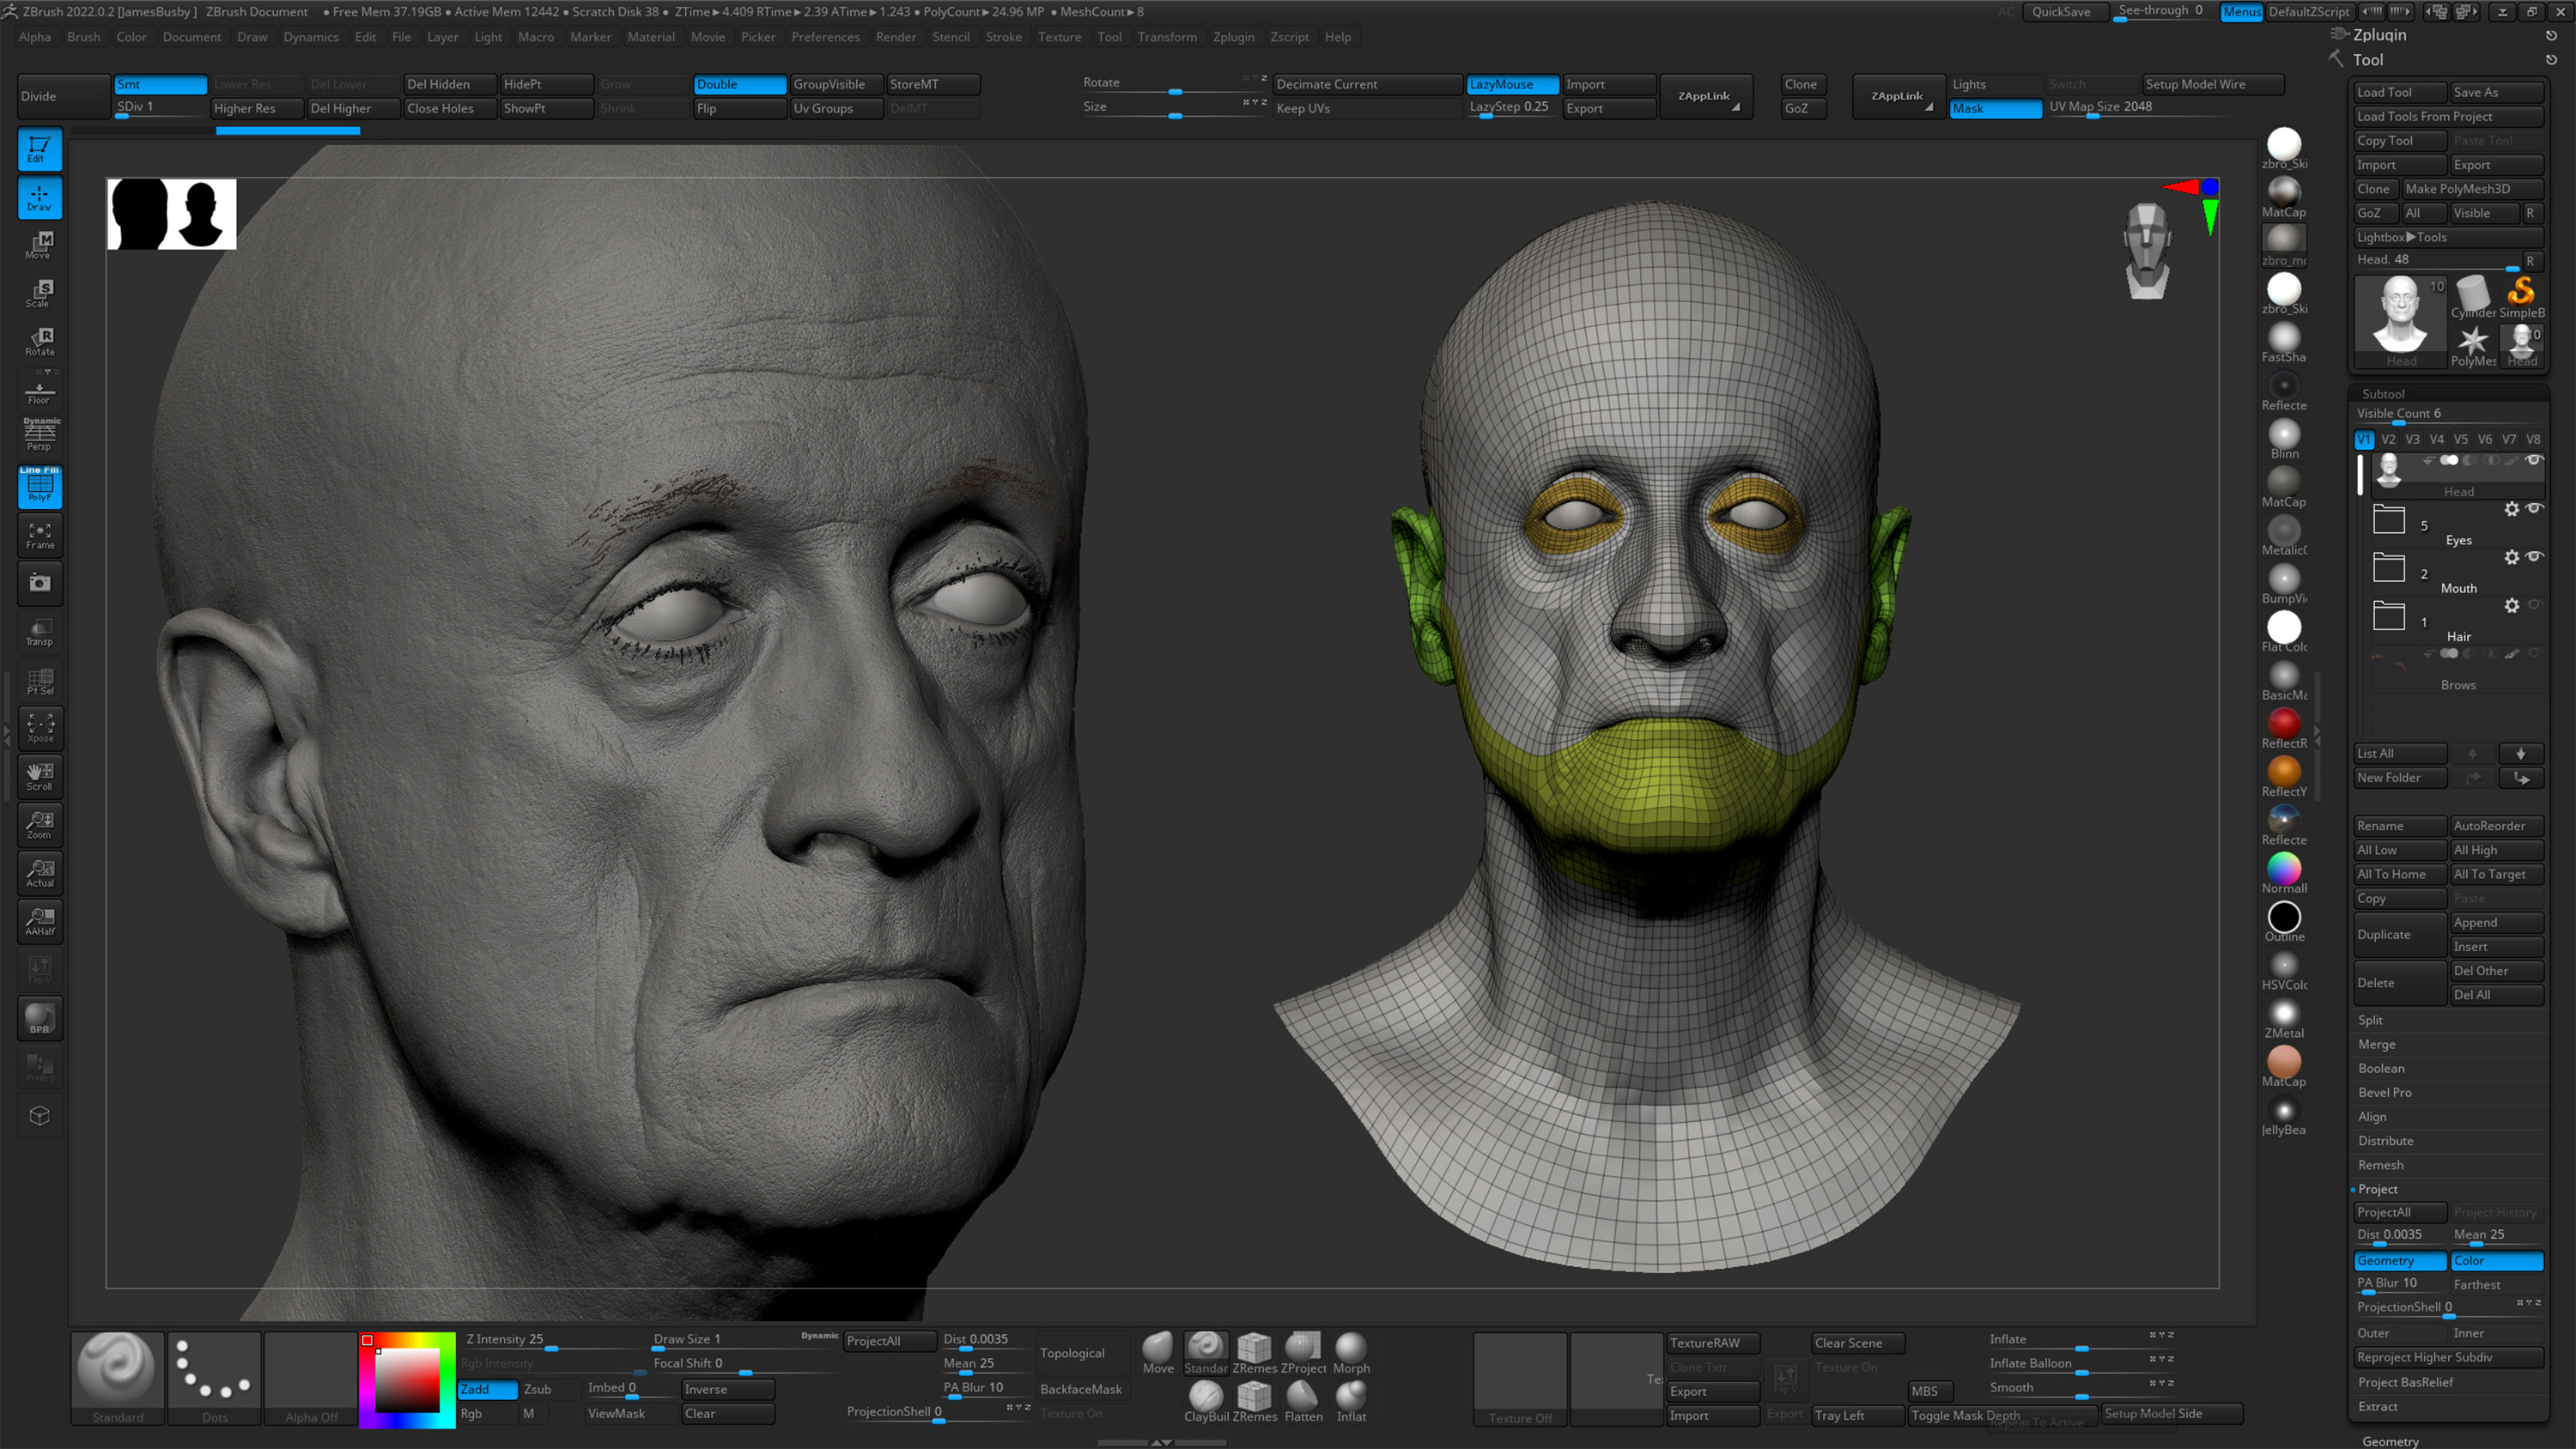The width and height of the screenshot is (2576, 1449).
Task: Expand the Mouth subtool folder
Action: click(x=2389, y=567)
